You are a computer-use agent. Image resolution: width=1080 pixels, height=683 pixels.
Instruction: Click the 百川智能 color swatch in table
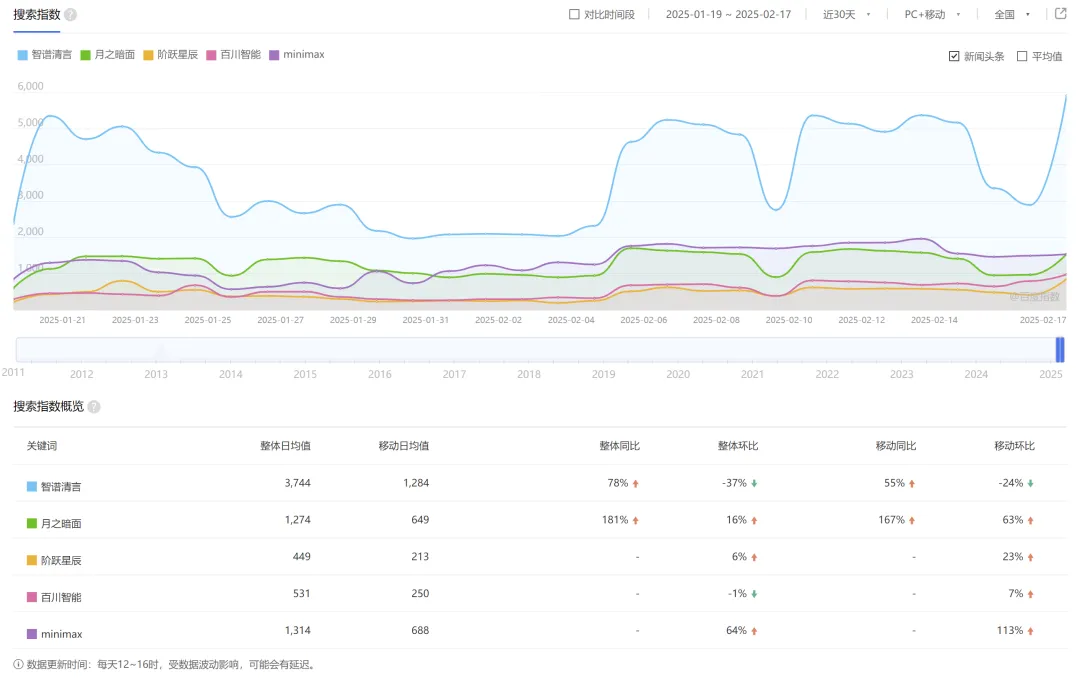[x=32, y=597]
